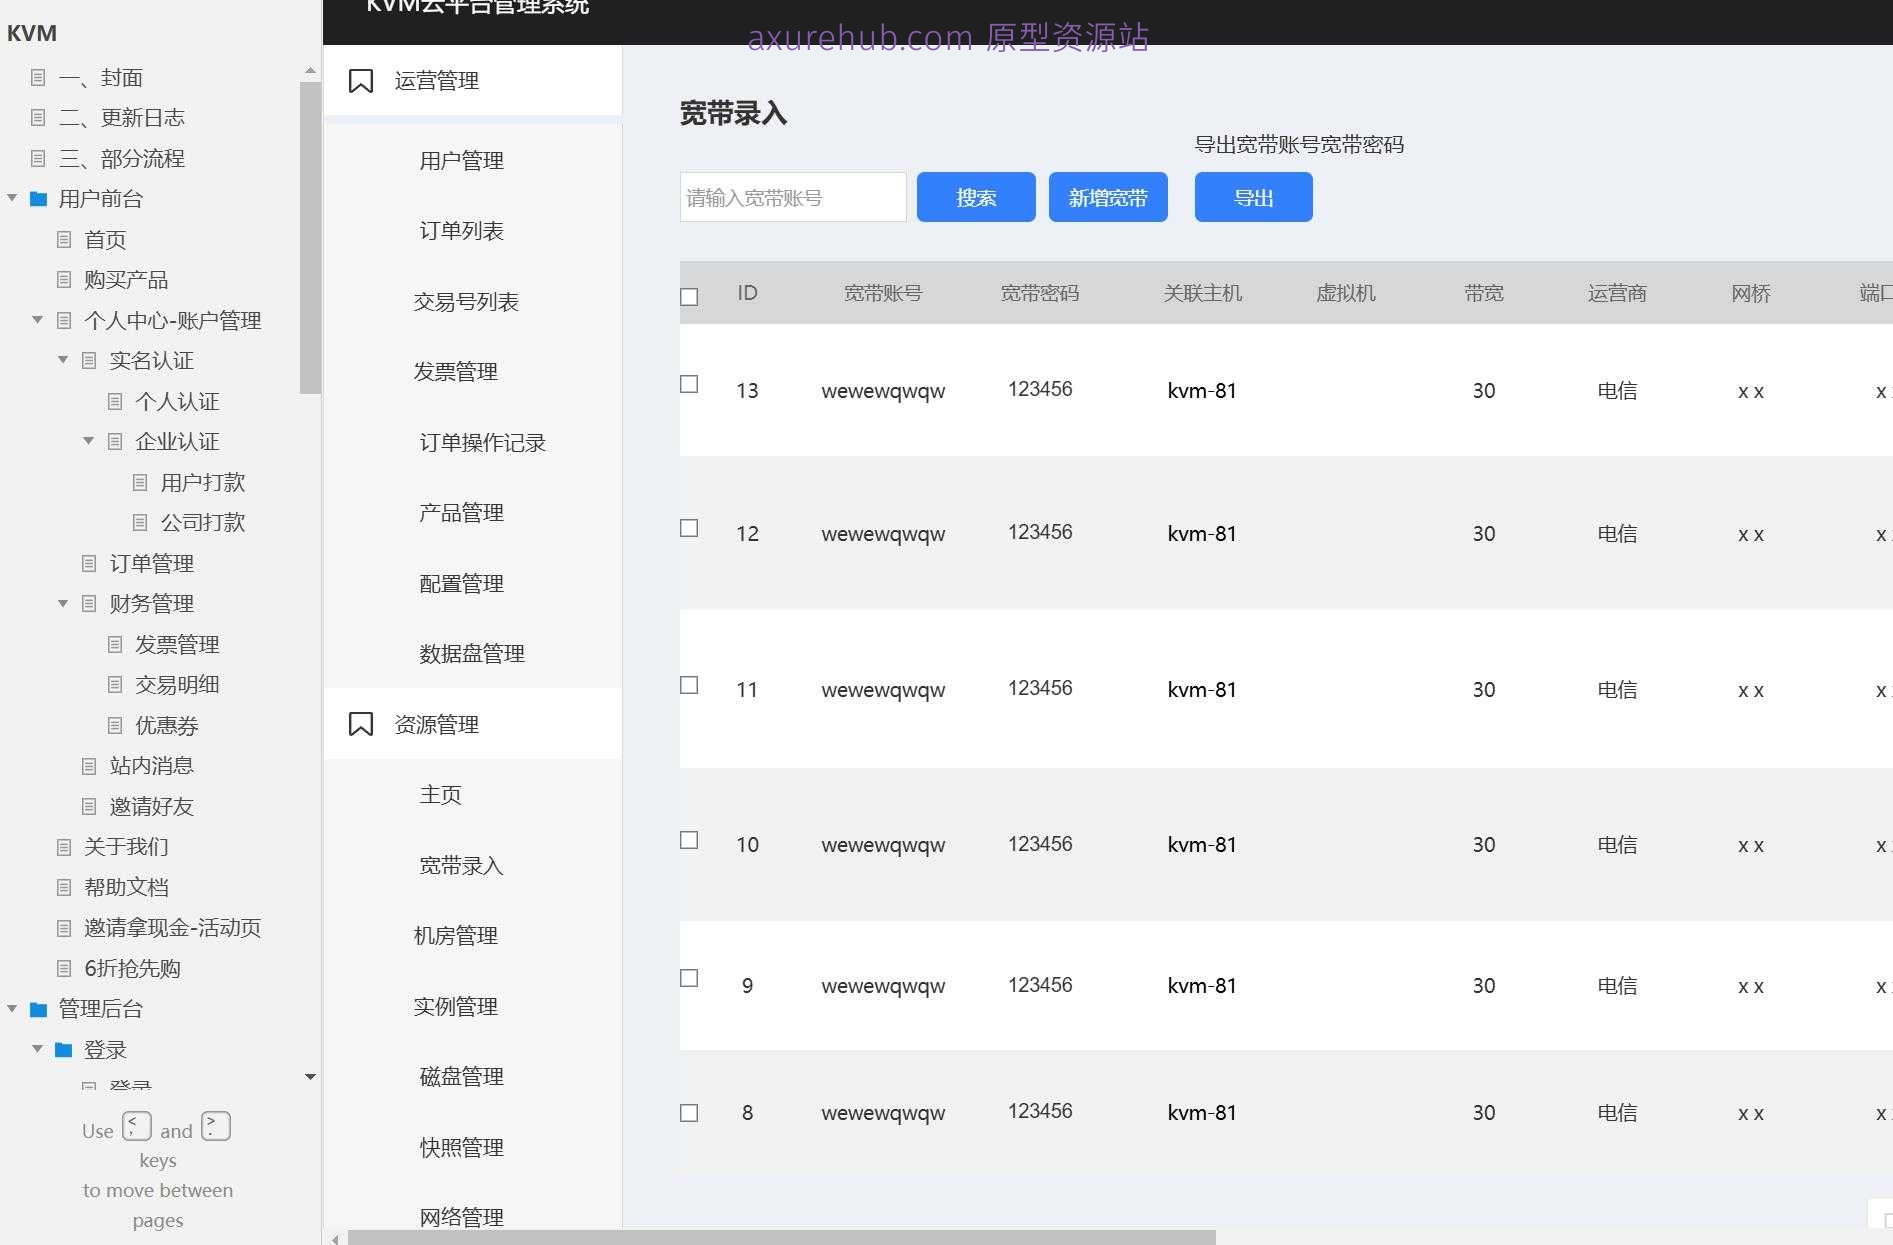Screen dimensions: 1893x1245
Task: Check the checkbox for row ID 13
Action: click(689, 384)
